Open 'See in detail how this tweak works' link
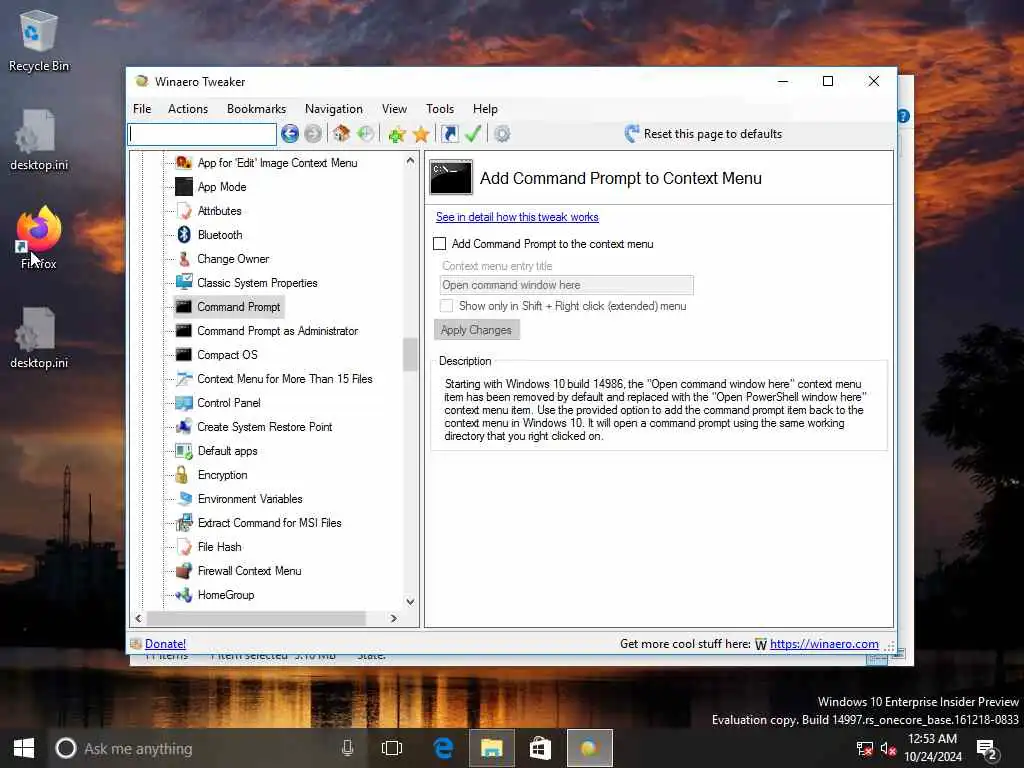The height and width of the screenshot is (768, 1024). click(517, 217)
